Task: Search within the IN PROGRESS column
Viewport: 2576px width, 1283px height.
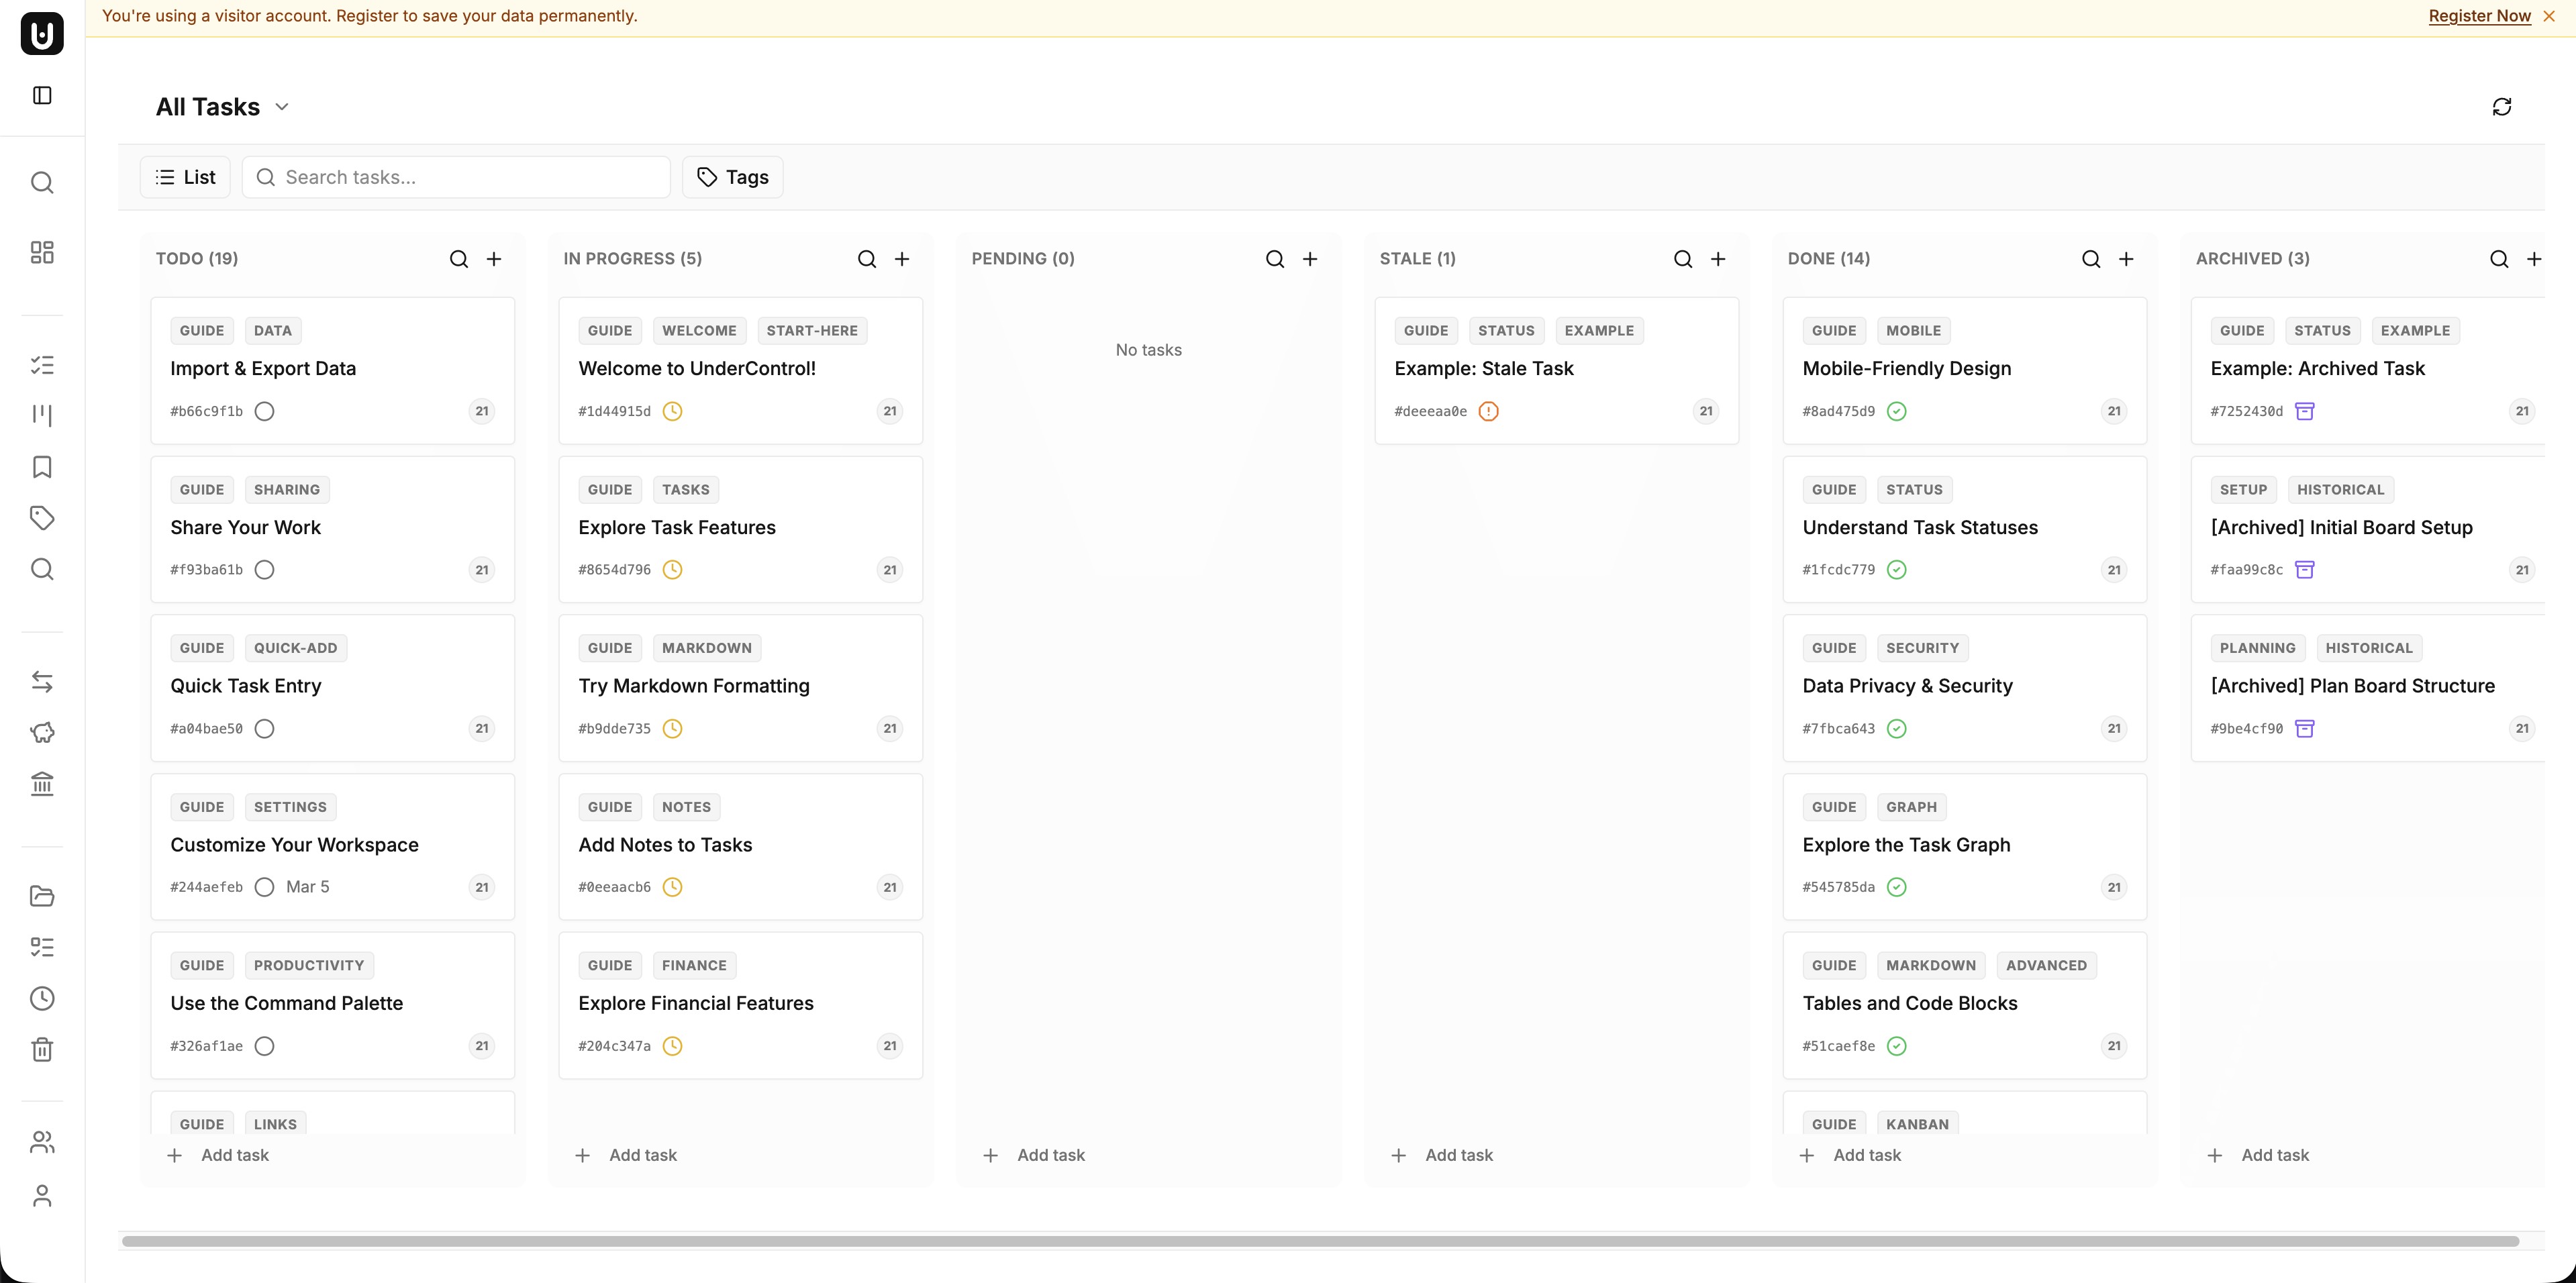Action: coord(867,259)
